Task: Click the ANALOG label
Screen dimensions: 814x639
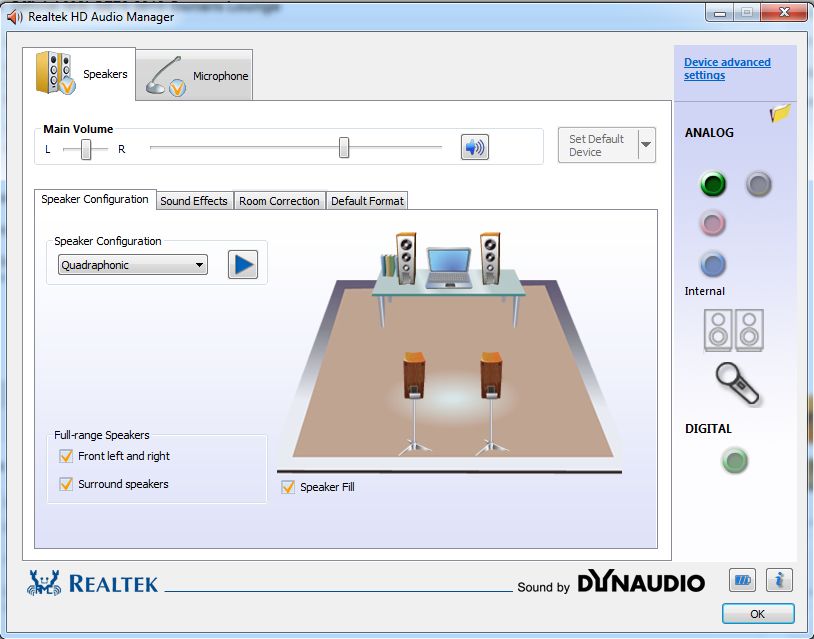Action: pos(709,133)
